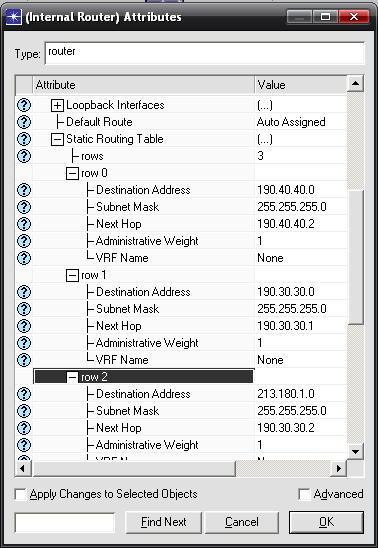Click the vertical scrollbar up arrow
The image size is (378, 548).
pyautogui.click(x=355, y=84)
